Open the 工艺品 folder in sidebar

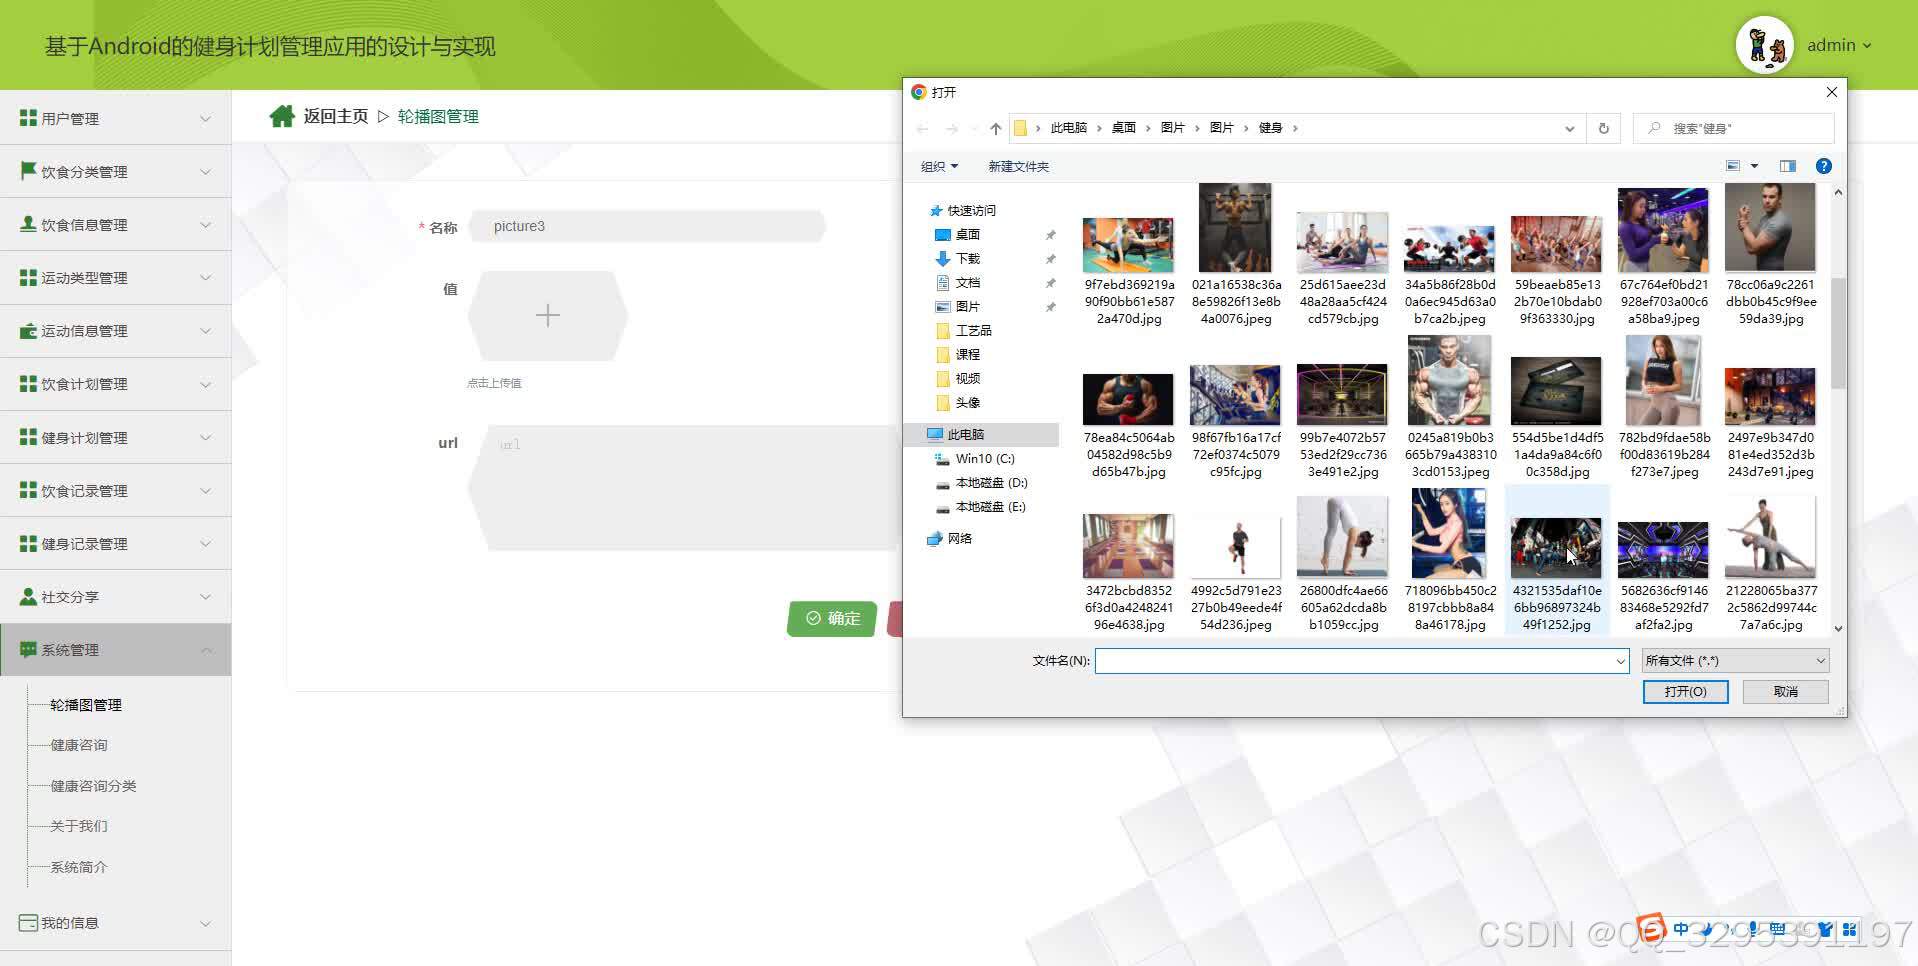(973, 330)
